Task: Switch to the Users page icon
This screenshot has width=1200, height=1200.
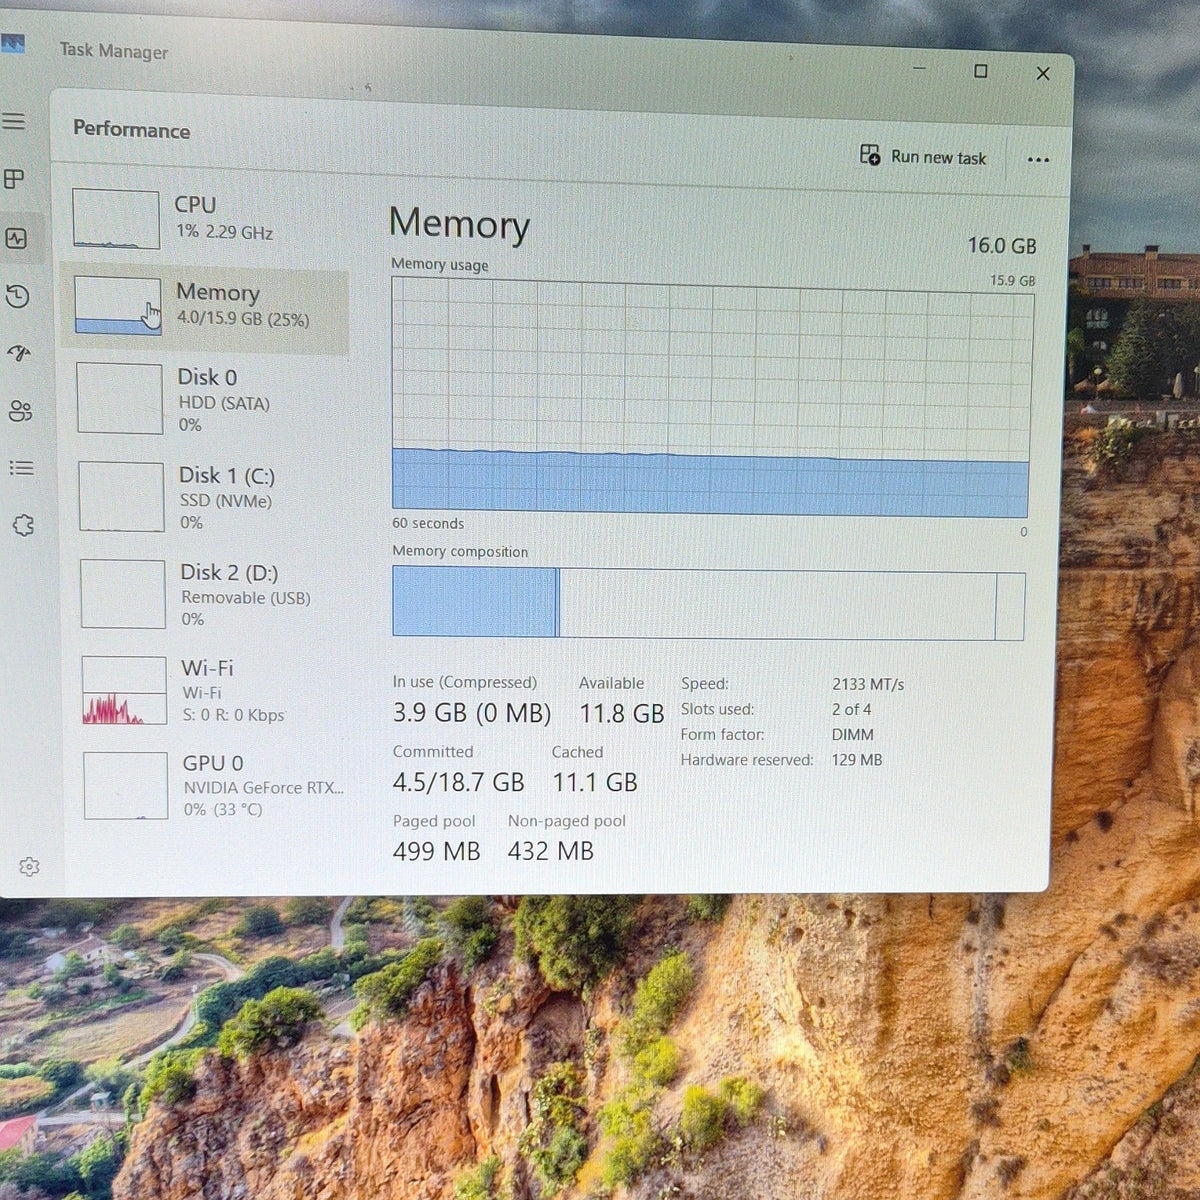Action: (x=20, y=411)
